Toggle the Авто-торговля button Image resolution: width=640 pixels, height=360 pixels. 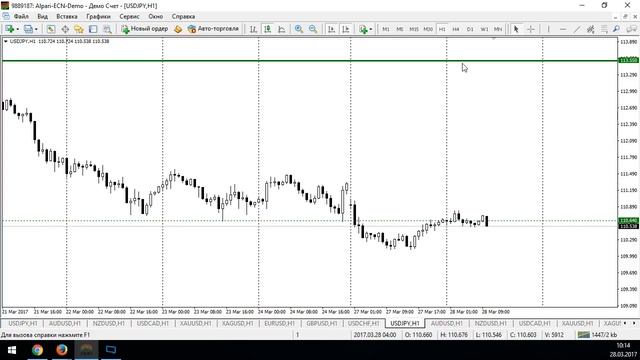pos(213,29)
